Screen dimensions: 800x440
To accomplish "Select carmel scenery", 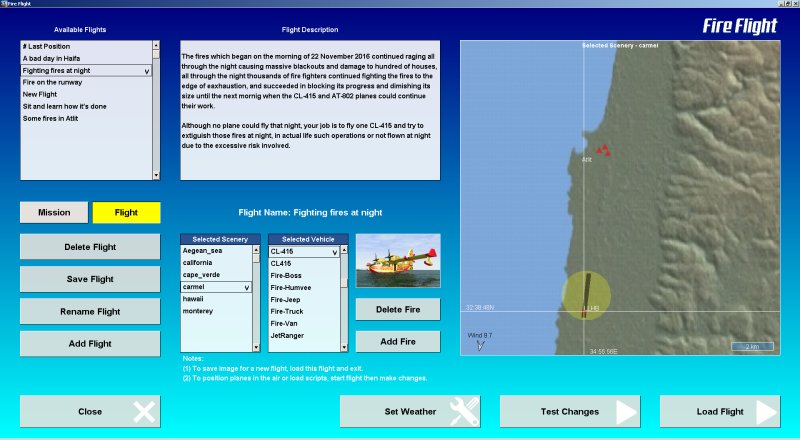I will 216,287.
